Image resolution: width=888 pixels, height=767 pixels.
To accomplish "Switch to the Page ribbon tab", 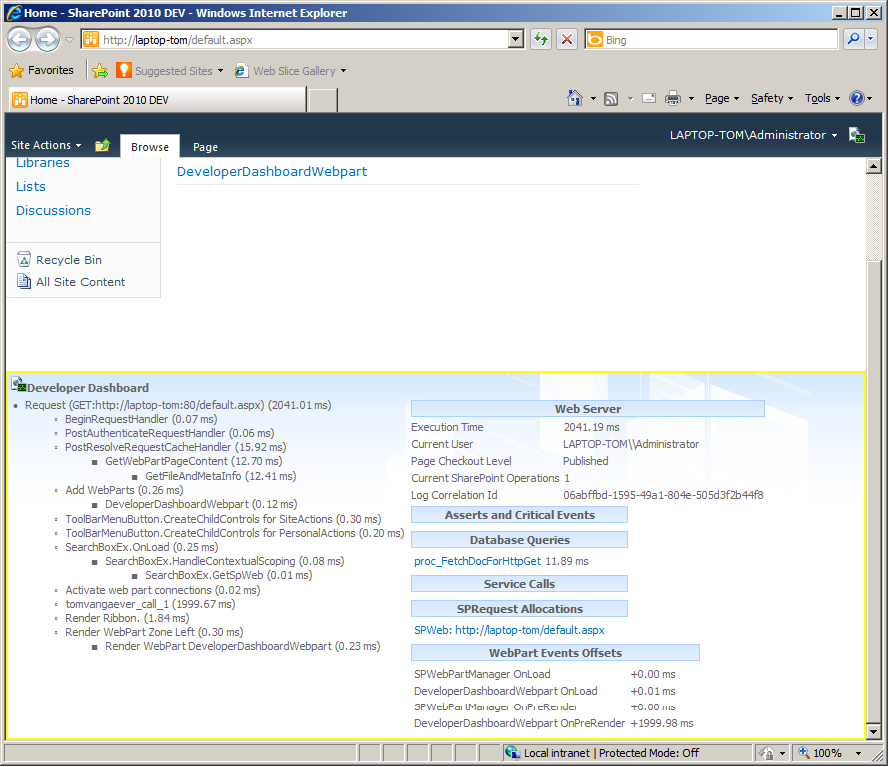I will coord(205,147).
